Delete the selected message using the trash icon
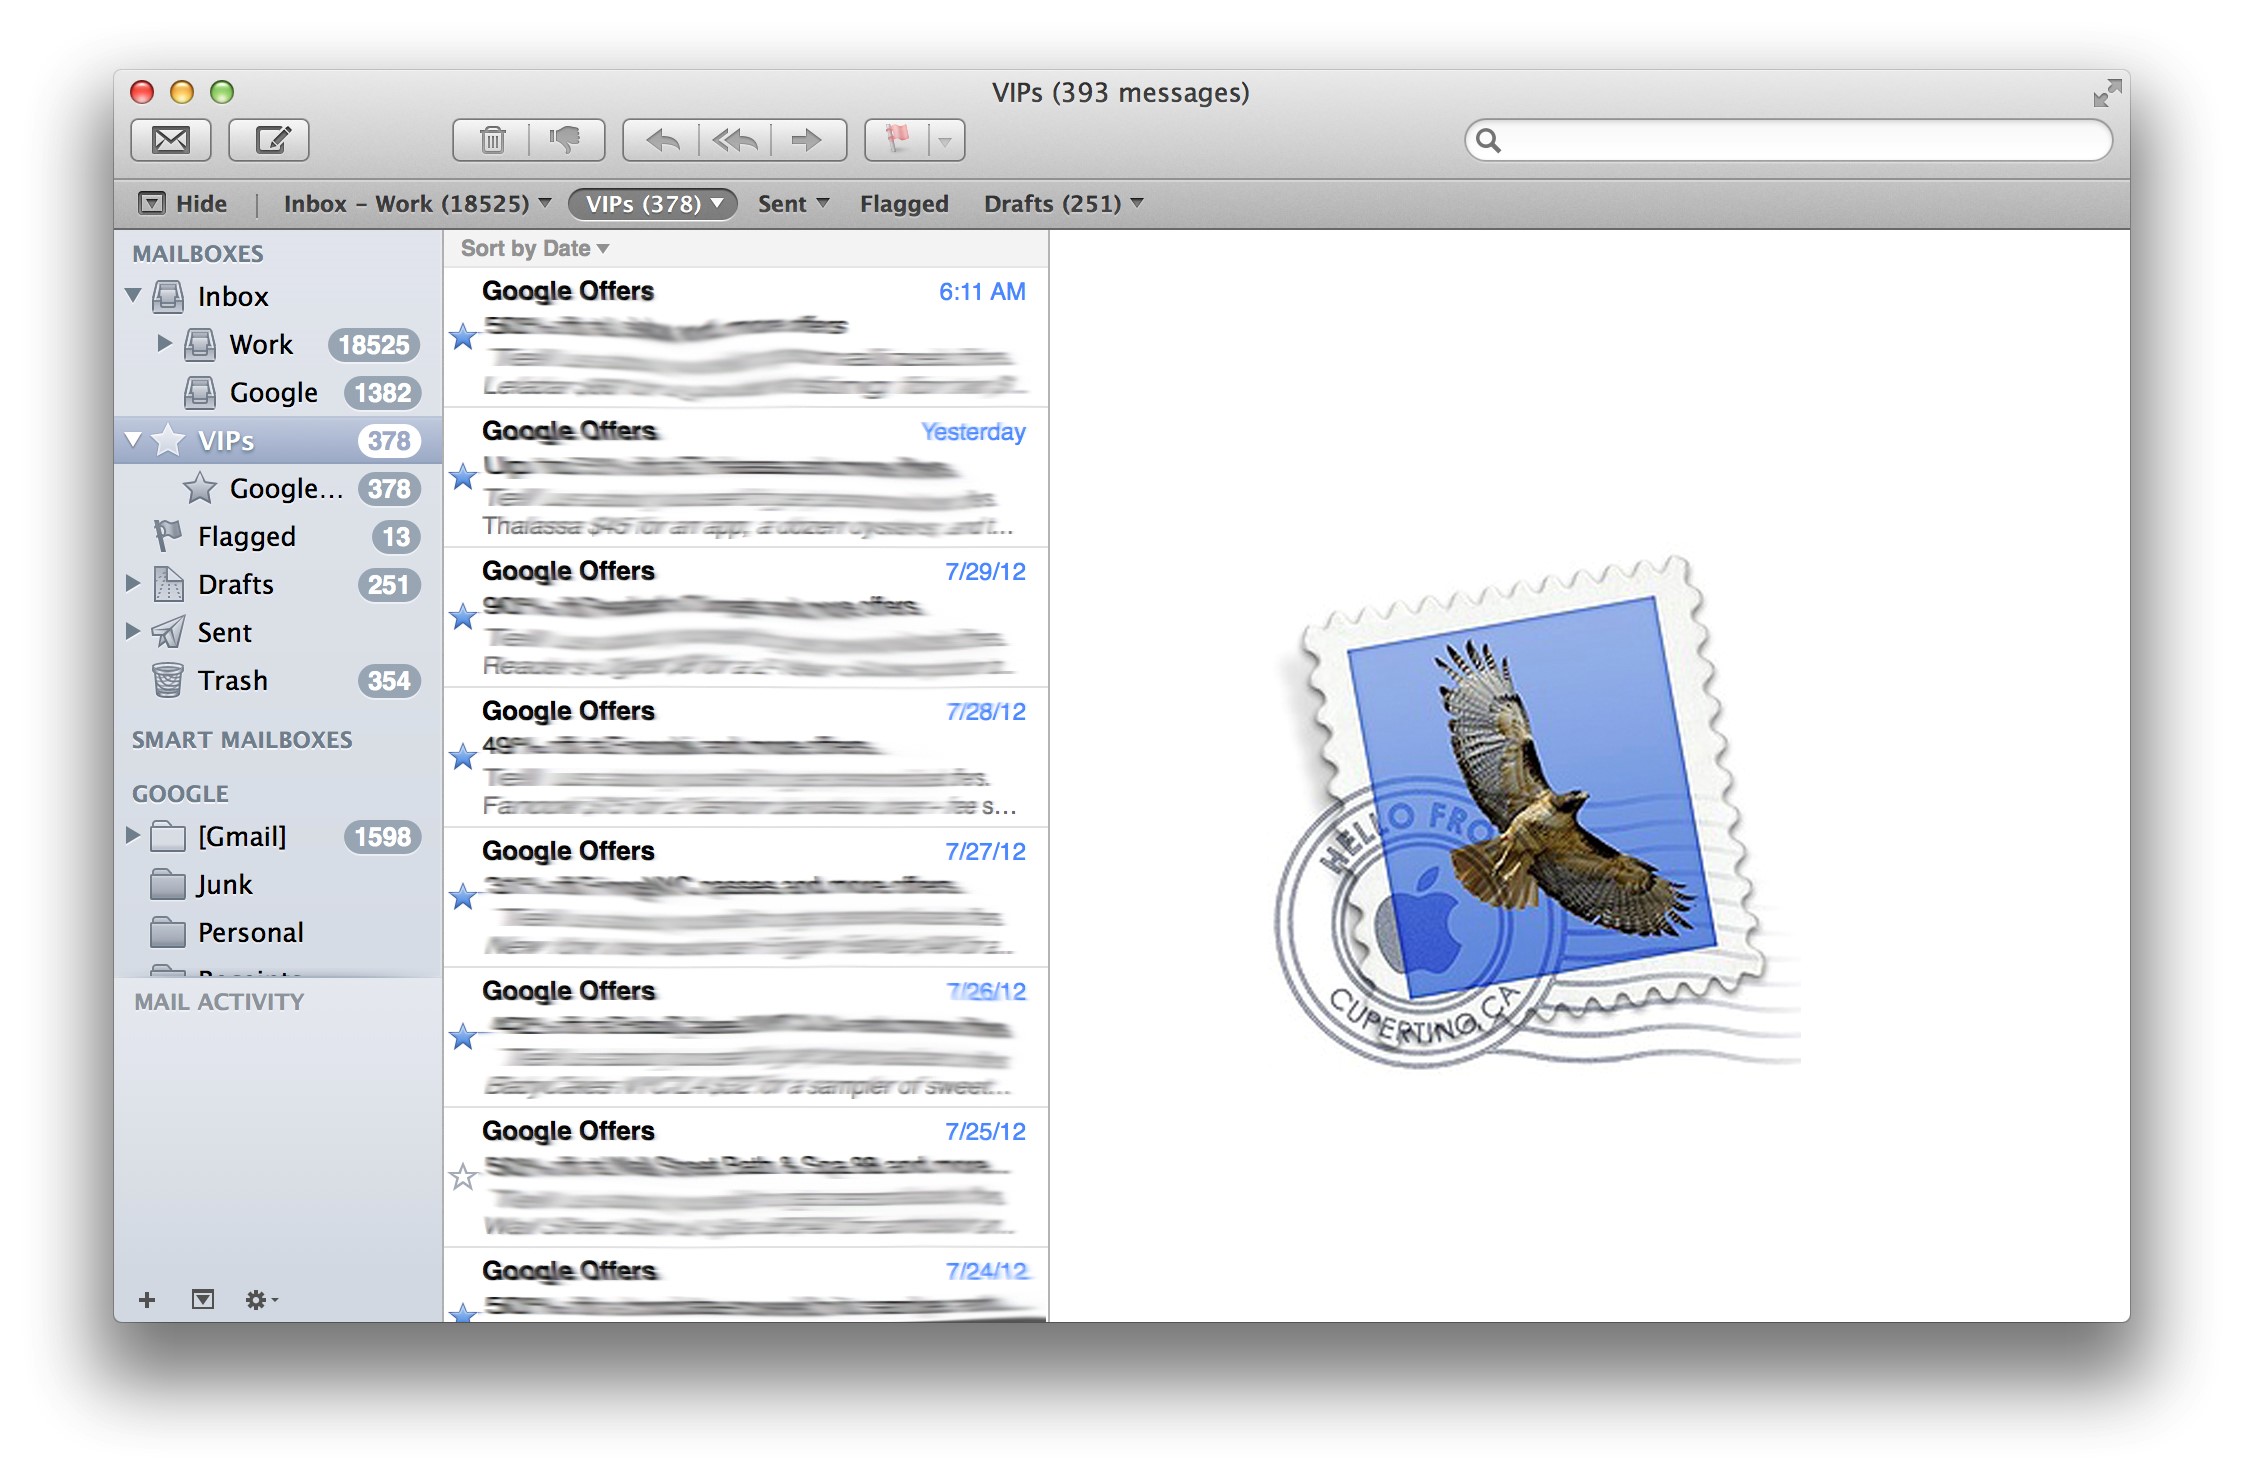 point(492,140)
